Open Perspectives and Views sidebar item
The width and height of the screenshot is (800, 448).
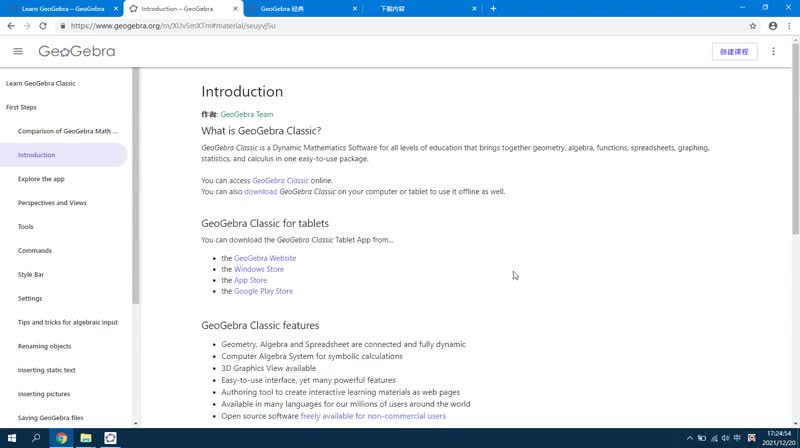coord(52,203)
